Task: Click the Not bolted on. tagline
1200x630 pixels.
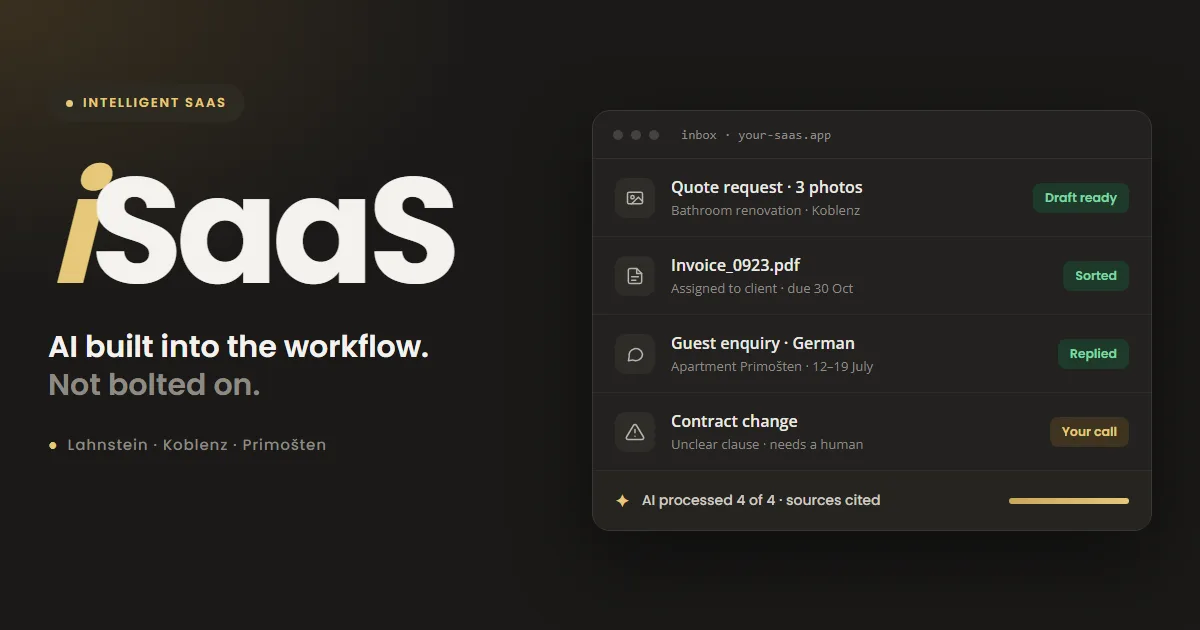Action: (x=155, y=385)
